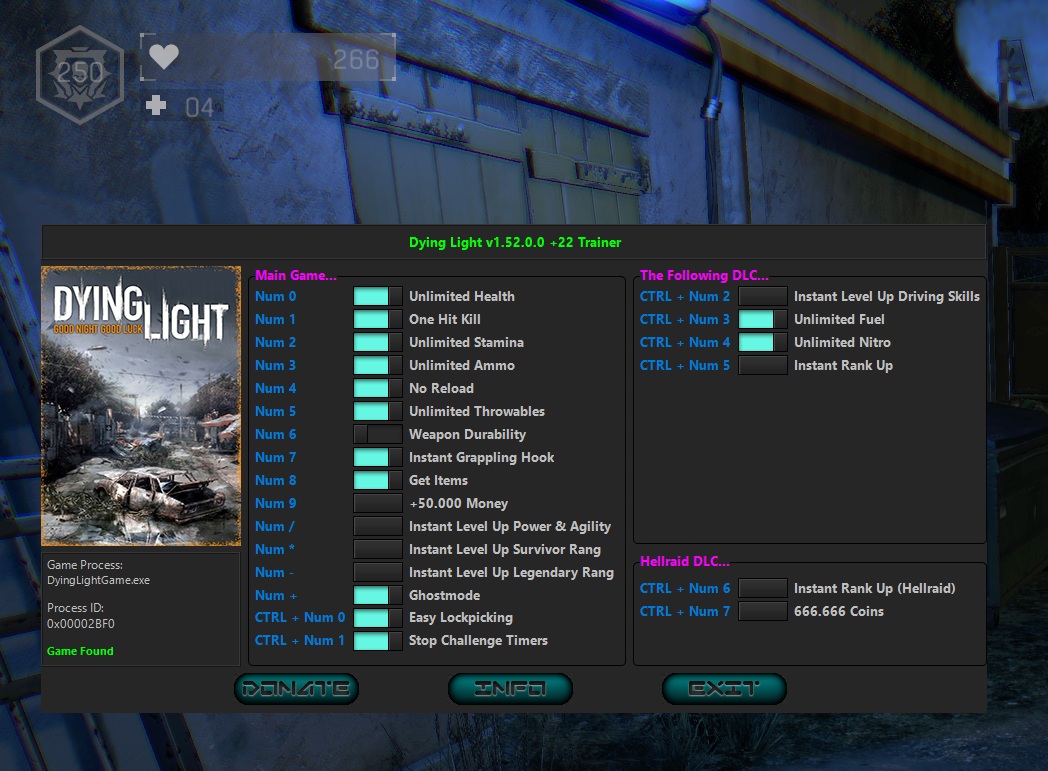Click the Donate button
This screenshot has width=1048, height=771.
[296, 689]
